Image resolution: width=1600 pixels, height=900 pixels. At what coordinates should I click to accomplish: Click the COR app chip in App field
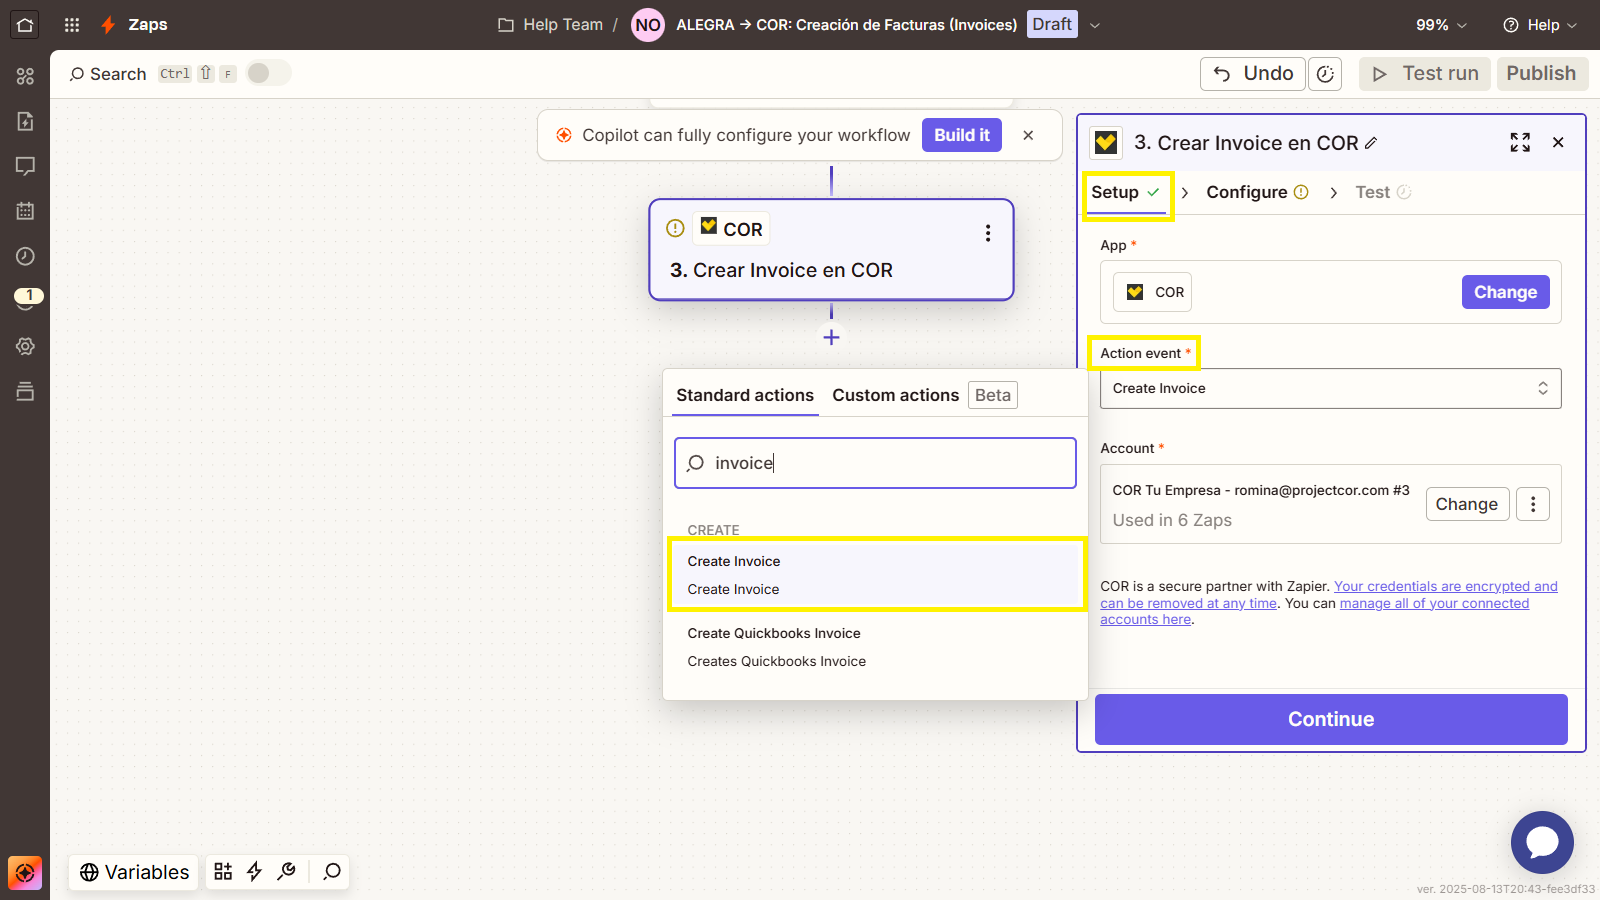(1153, 292)
